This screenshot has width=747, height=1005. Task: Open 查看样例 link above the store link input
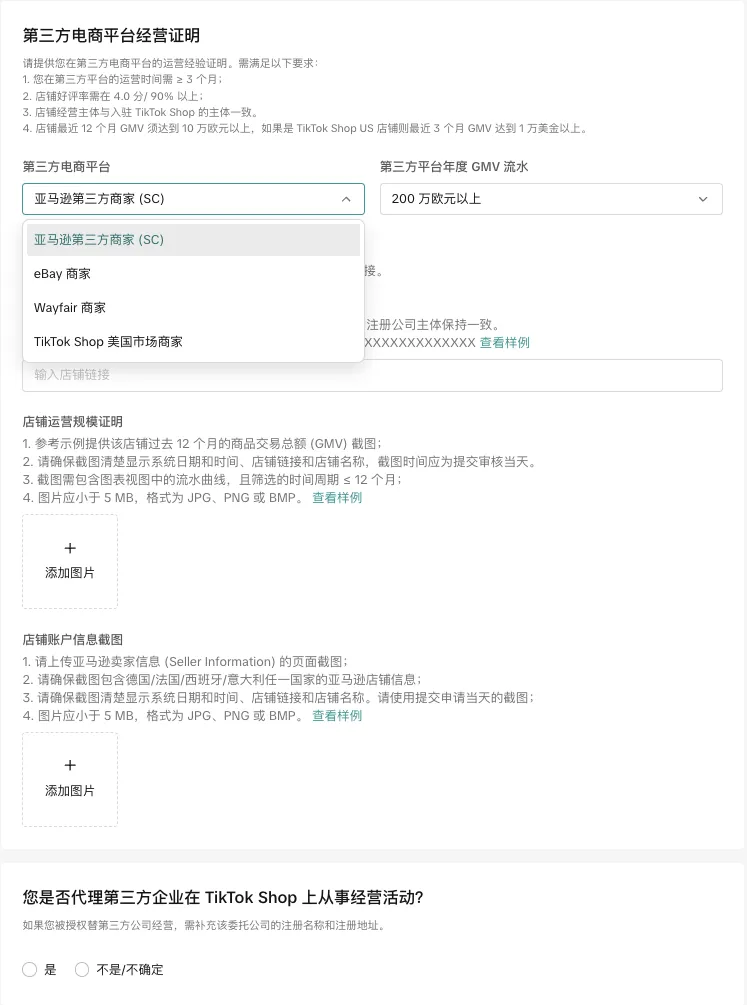tap(504, 343)
